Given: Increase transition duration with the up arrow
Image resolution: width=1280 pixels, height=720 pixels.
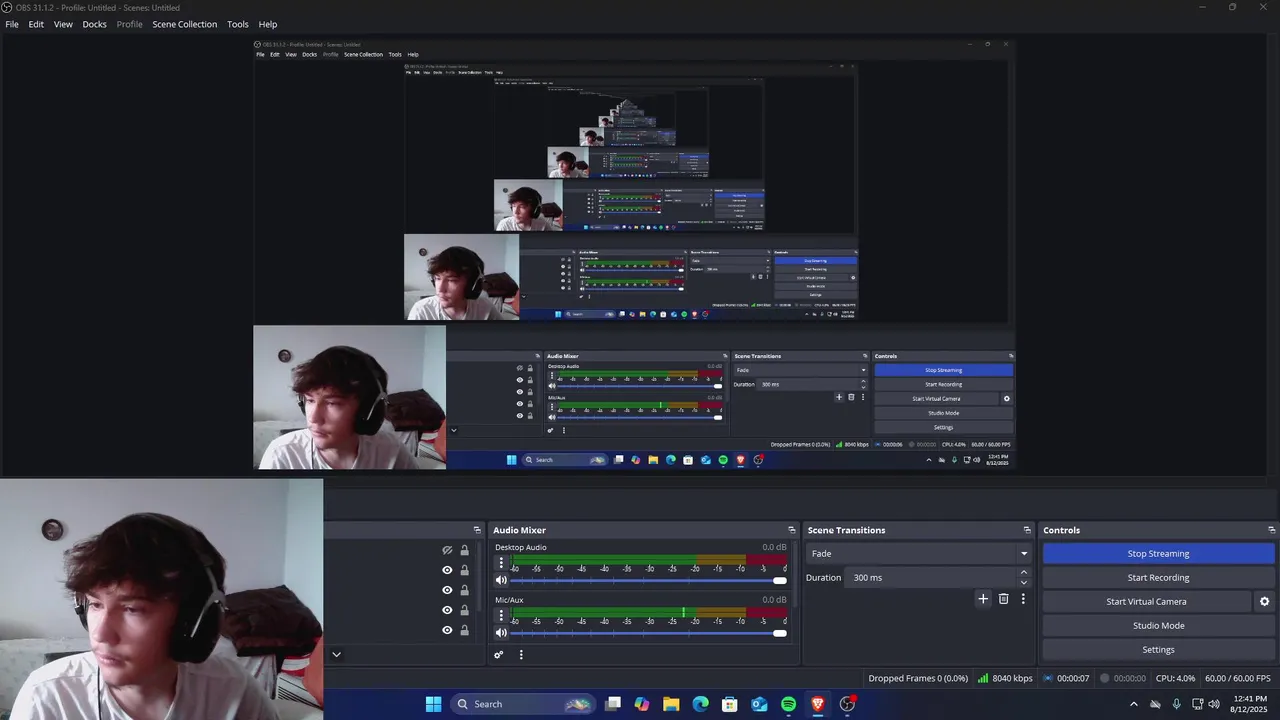Looking at the screenshot, I should click(1023, 573).
